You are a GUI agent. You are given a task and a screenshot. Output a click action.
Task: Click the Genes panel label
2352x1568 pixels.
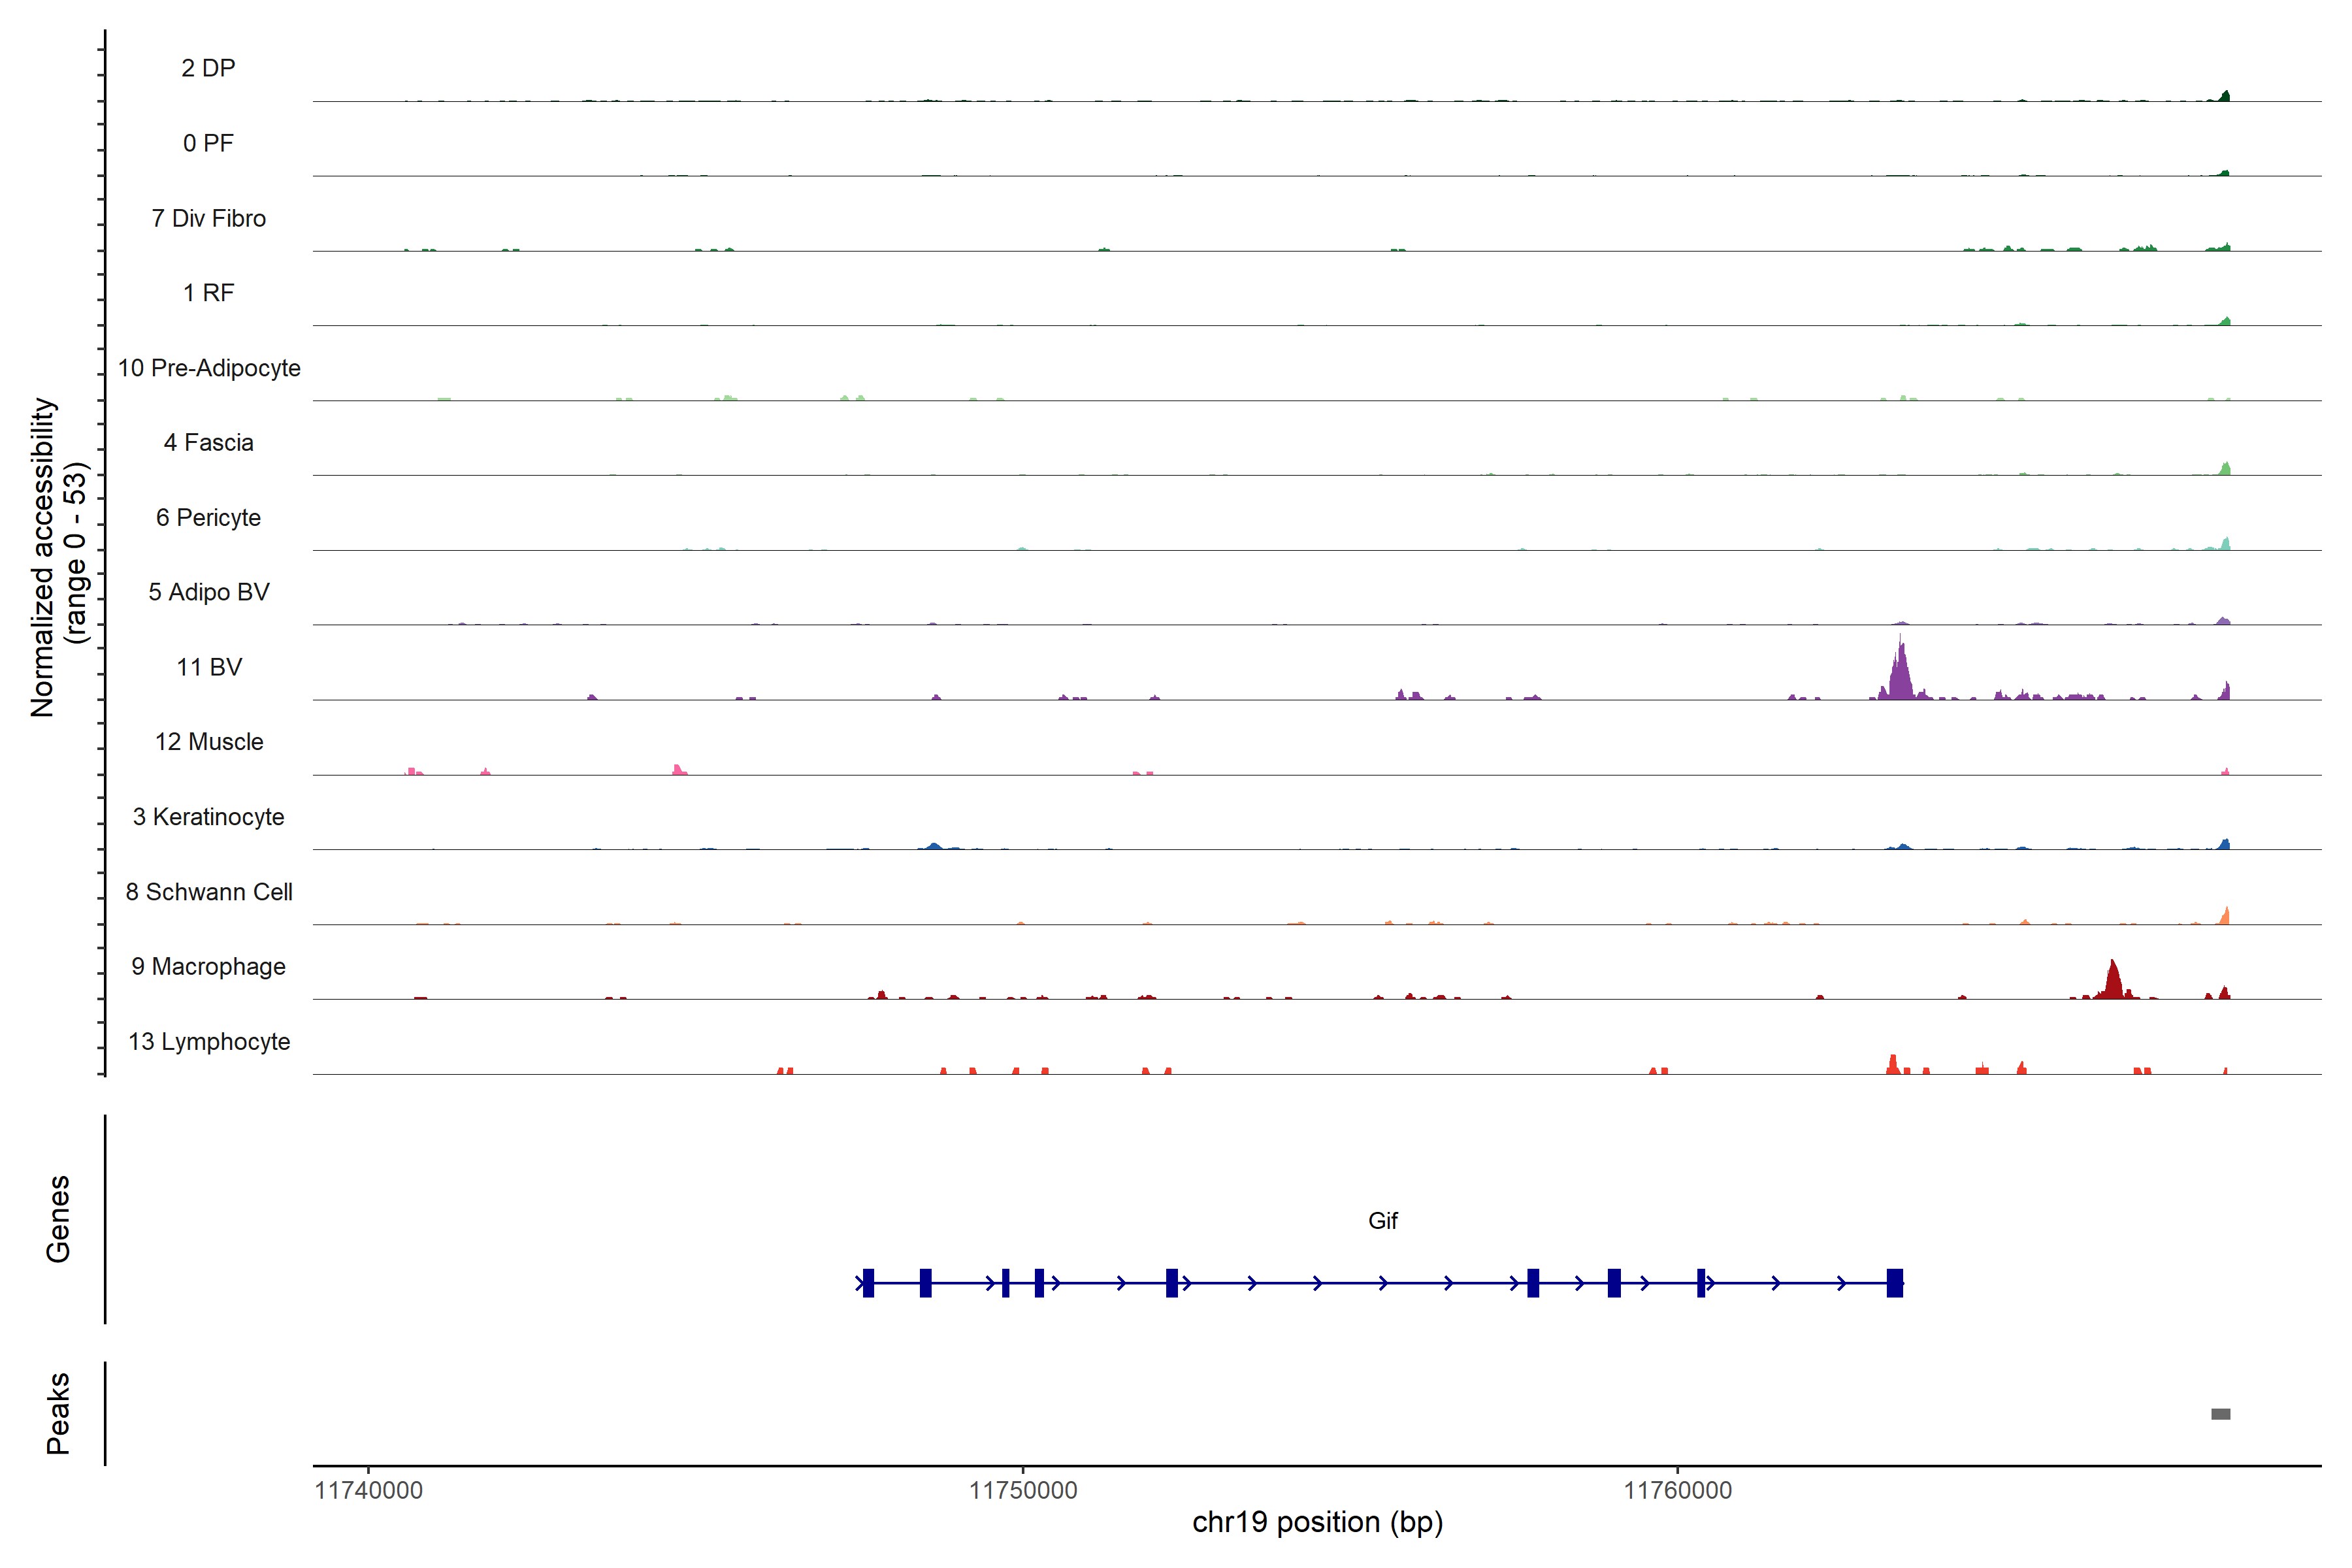pyautogui.click(x=58, y=1219)
